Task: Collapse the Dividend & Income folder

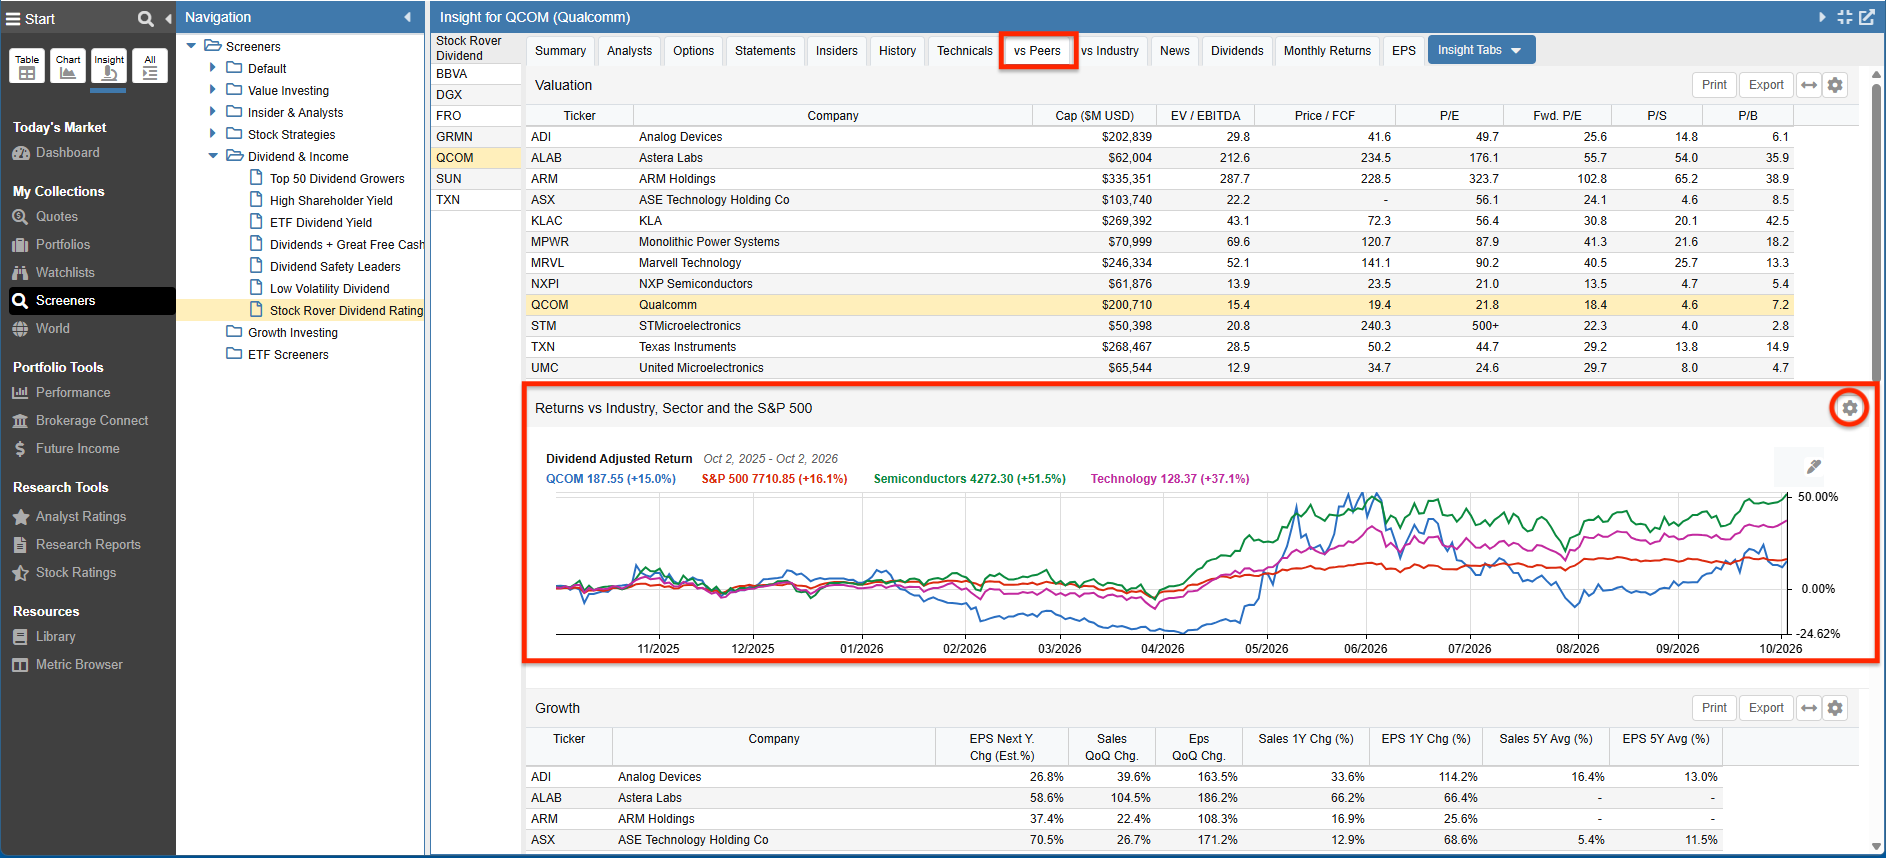Action: [x=213, y=156]
